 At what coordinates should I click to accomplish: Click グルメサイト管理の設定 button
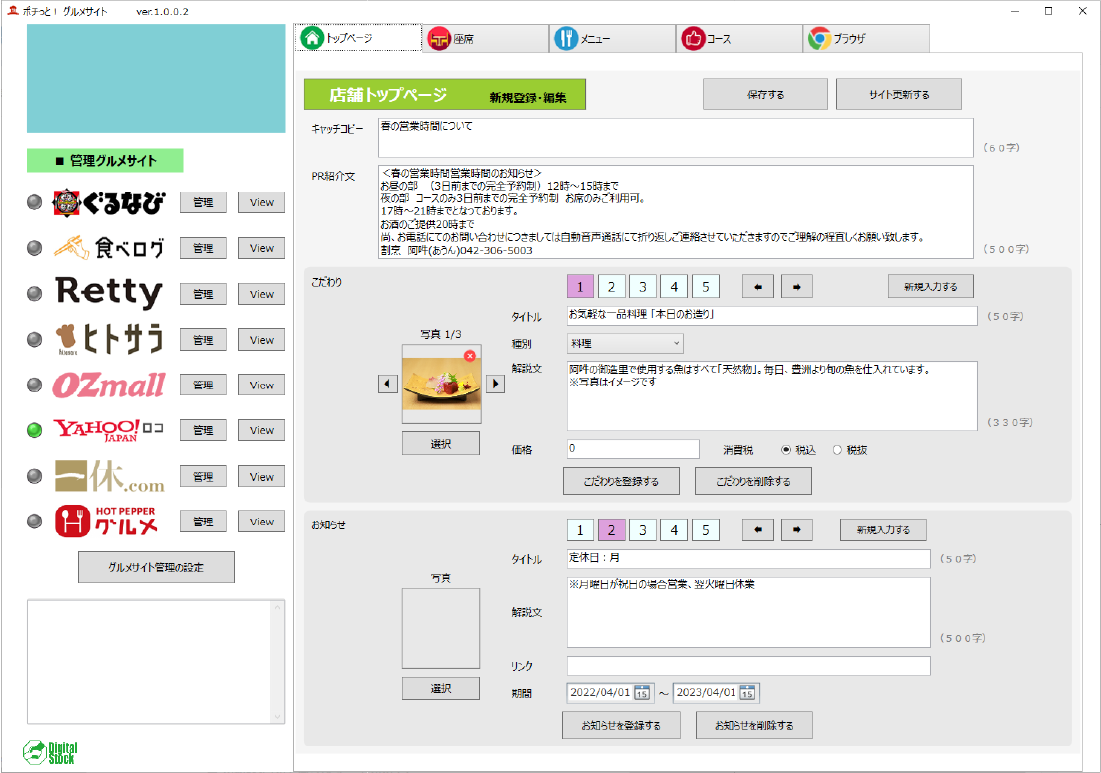(x=156, y=567)
